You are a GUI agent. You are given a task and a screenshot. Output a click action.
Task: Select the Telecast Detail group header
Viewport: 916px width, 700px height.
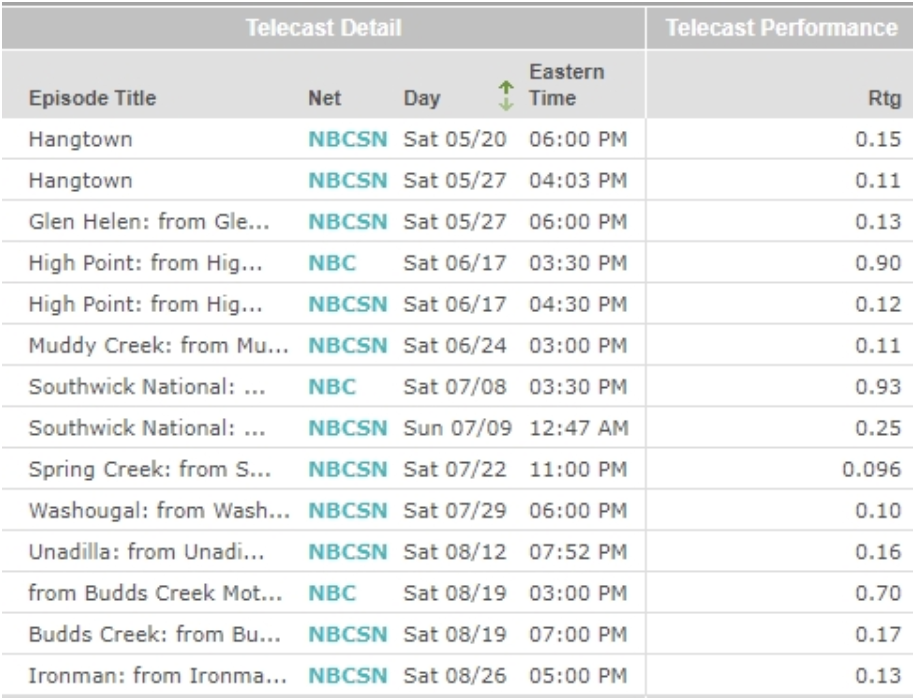(322, 29)
